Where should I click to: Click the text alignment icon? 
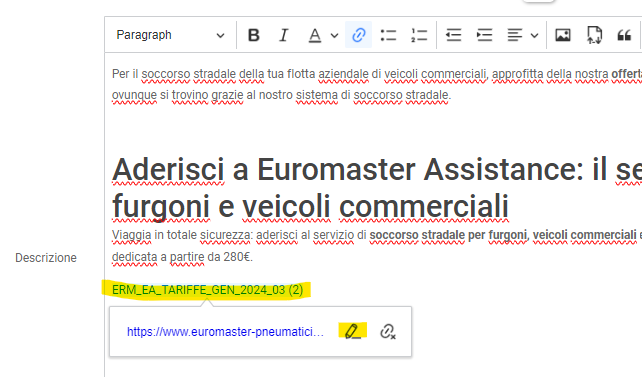coord(515,35)
